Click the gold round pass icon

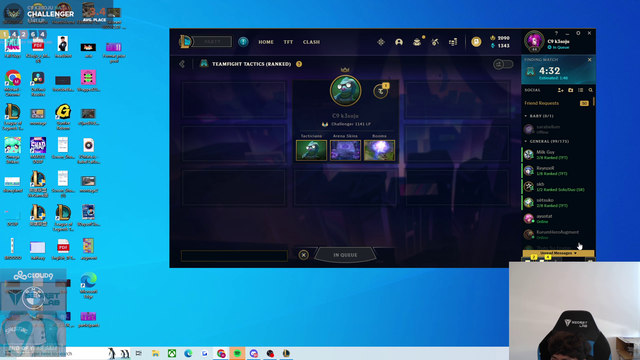coord(476,42)
